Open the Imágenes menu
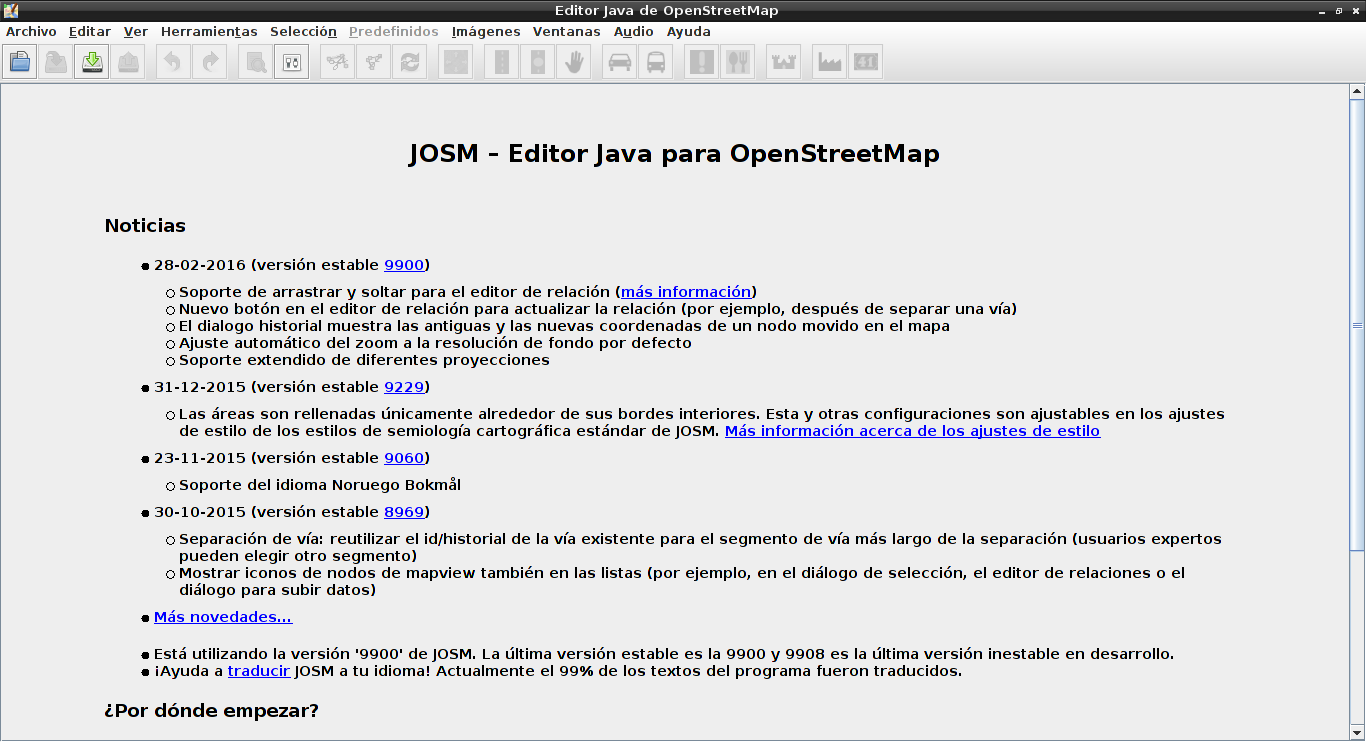 pyautogui.click(x=485, y=31)
